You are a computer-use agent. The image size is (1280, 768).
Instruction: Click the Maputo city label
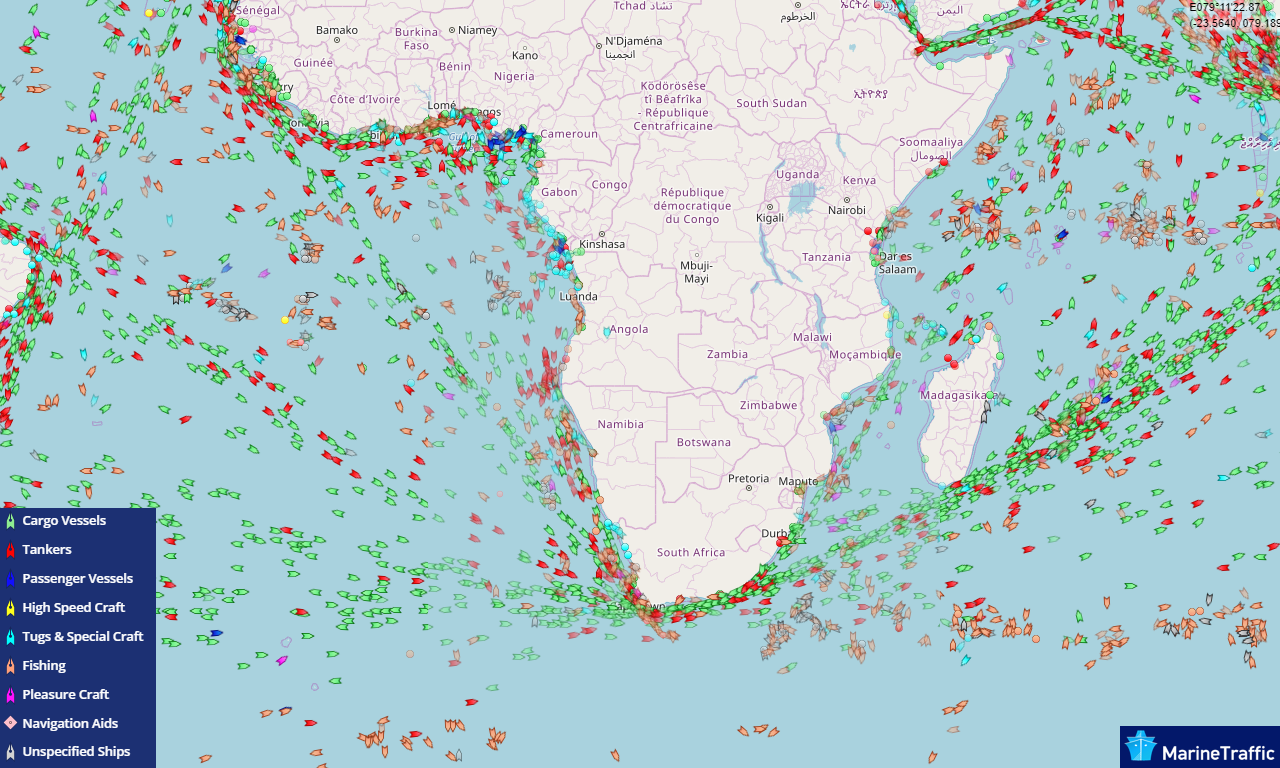point(797,482)
